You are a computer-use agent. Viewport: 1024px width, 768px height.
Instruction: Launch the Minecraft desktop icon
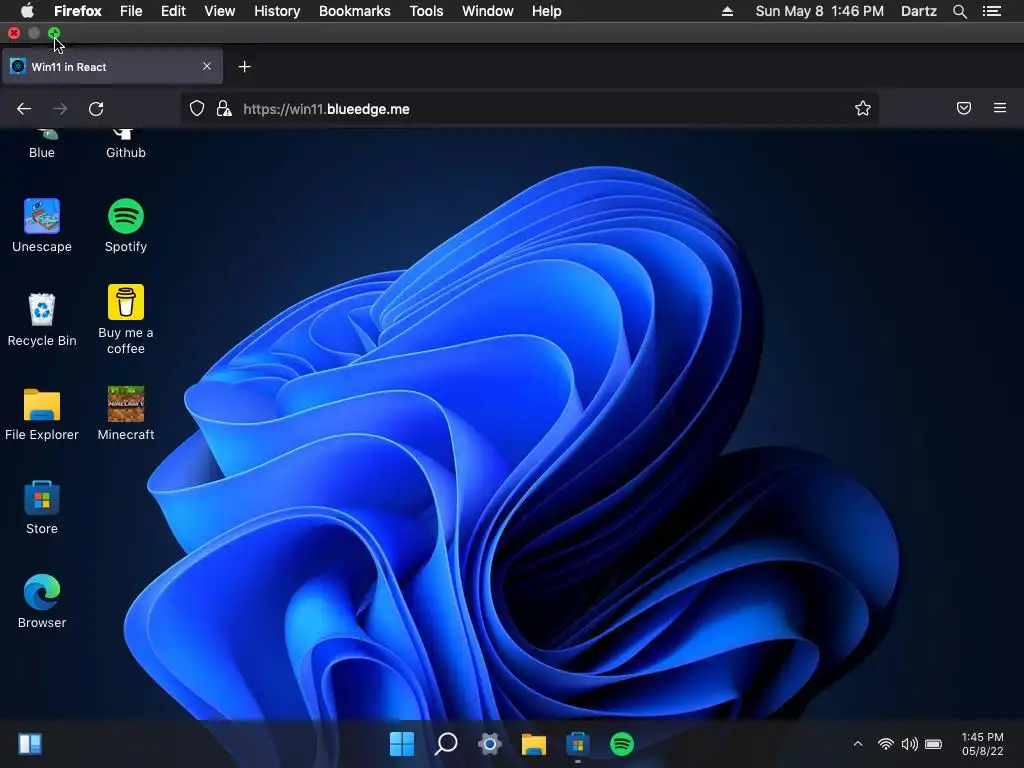click(x=125, y=414)
